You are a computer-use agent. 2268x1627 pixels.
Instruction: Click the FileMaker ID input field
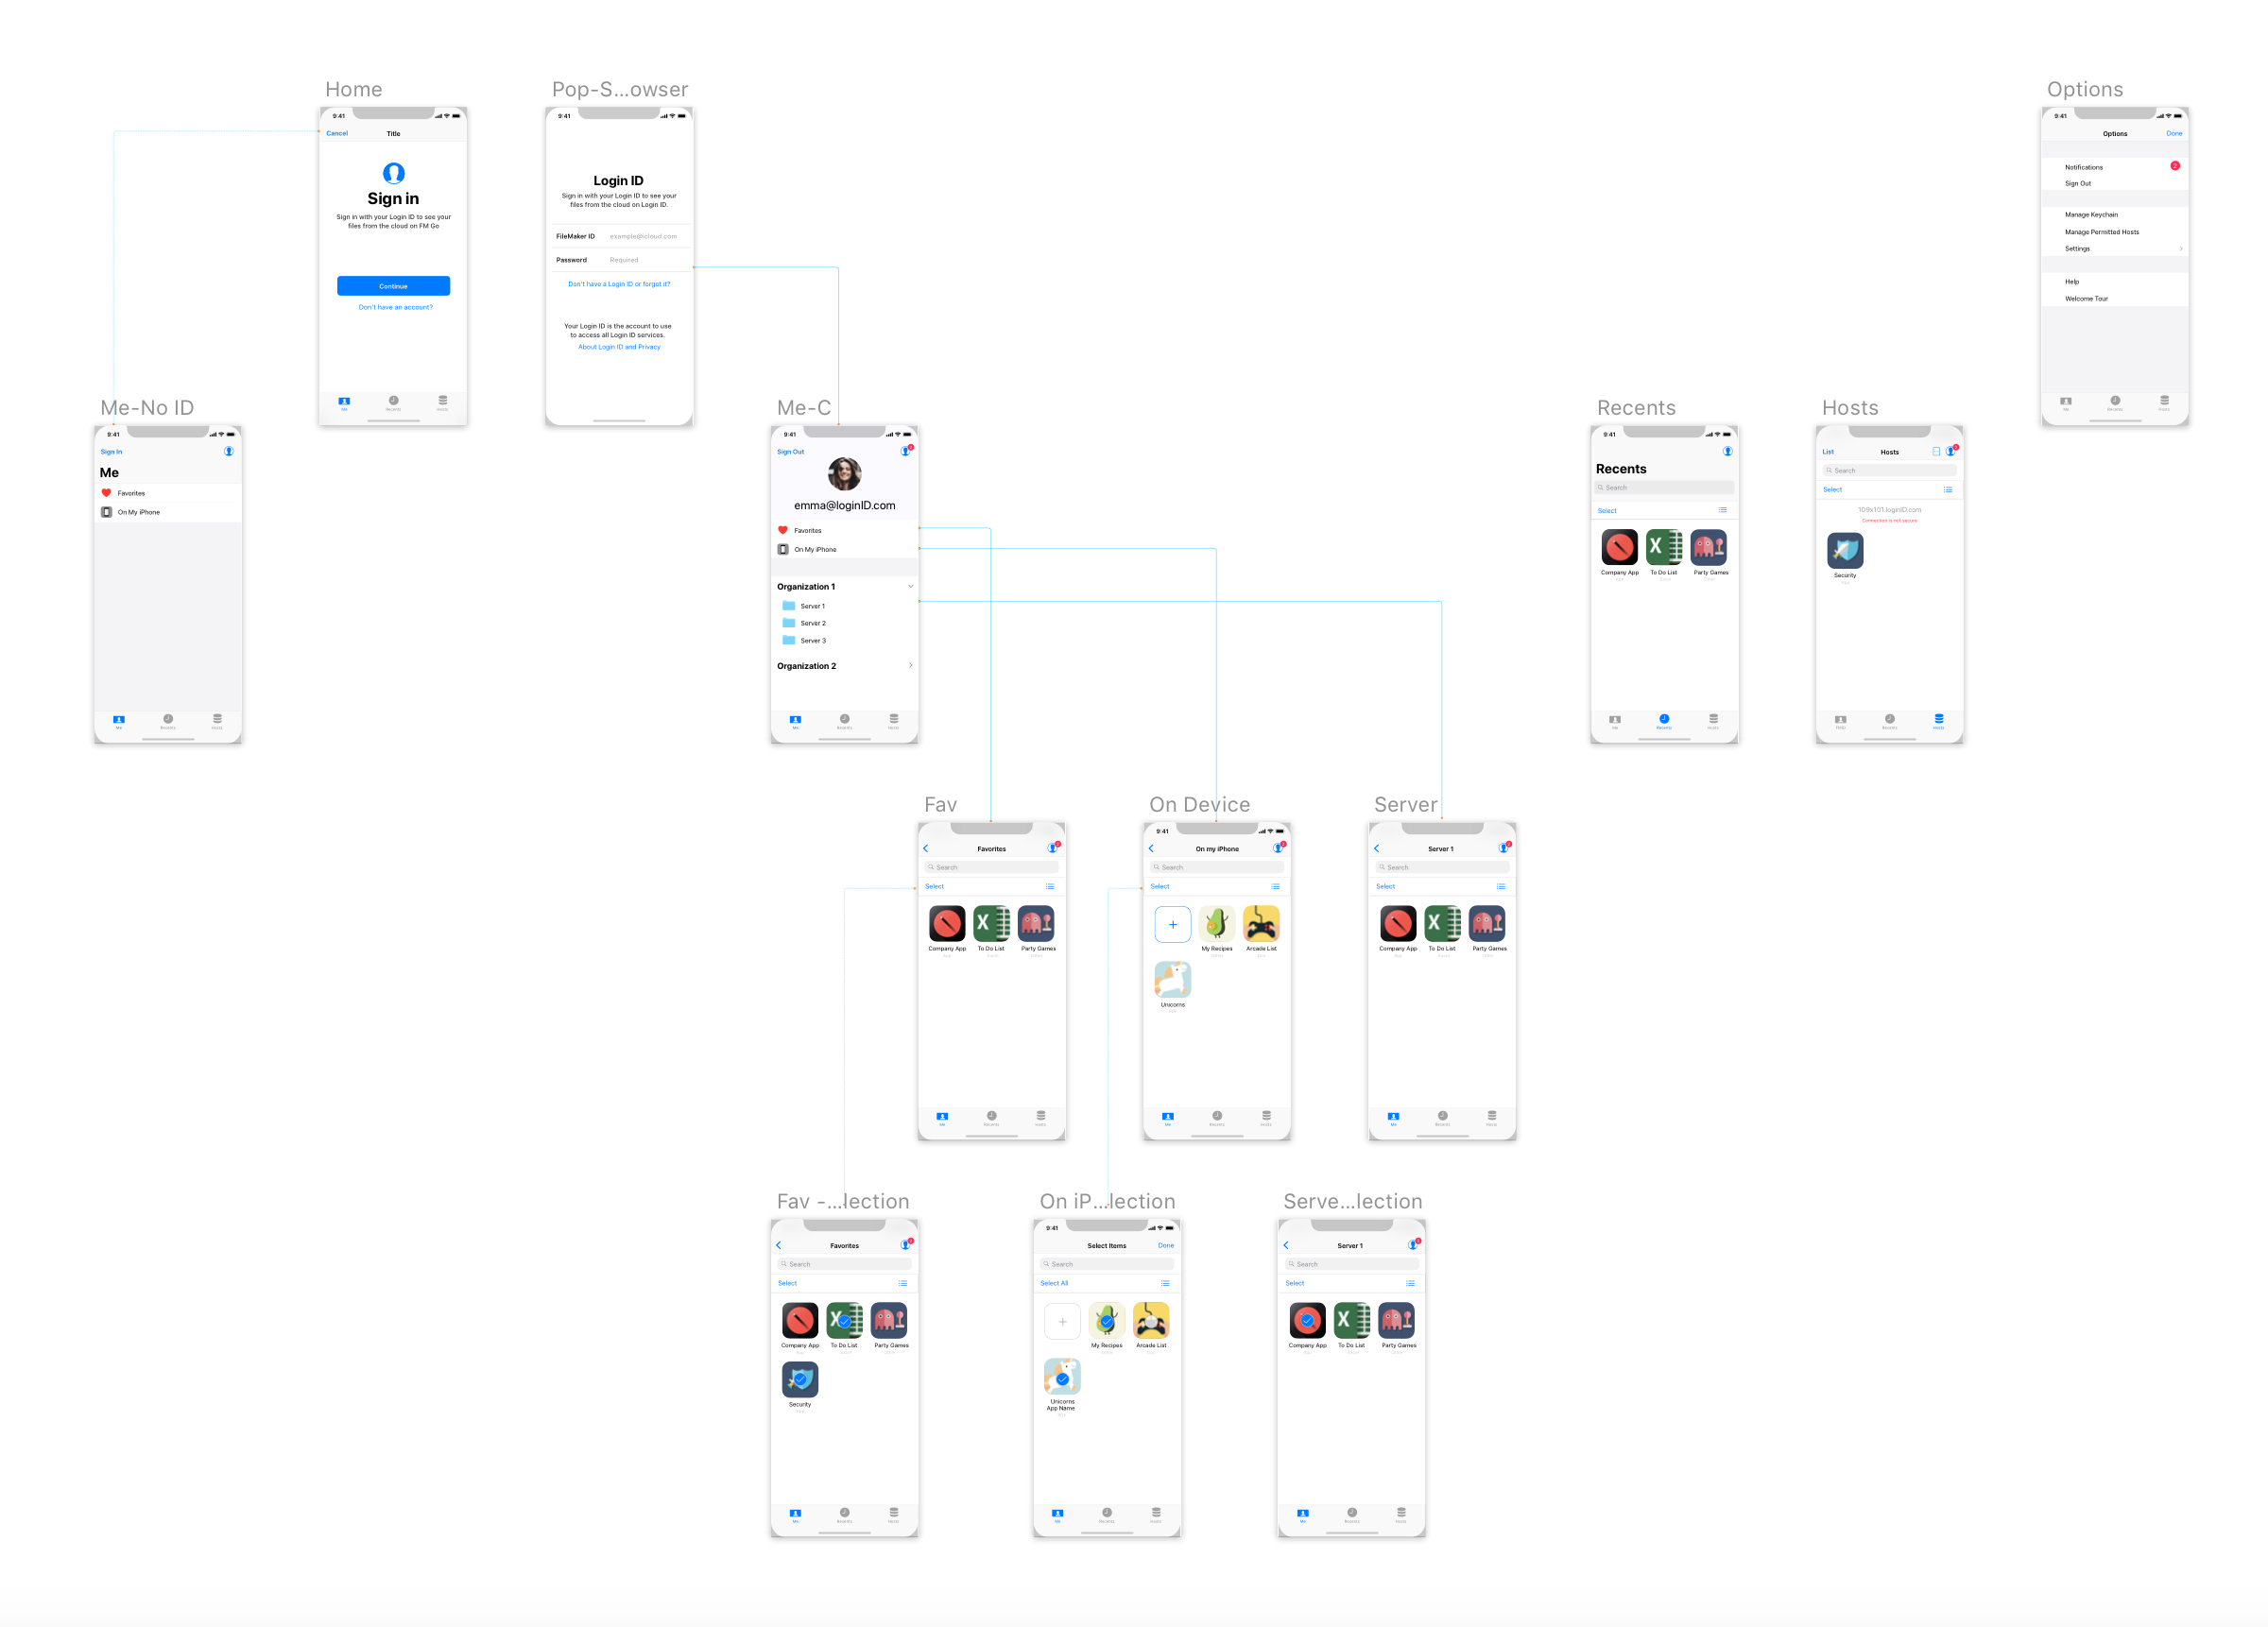pos(645,237)
